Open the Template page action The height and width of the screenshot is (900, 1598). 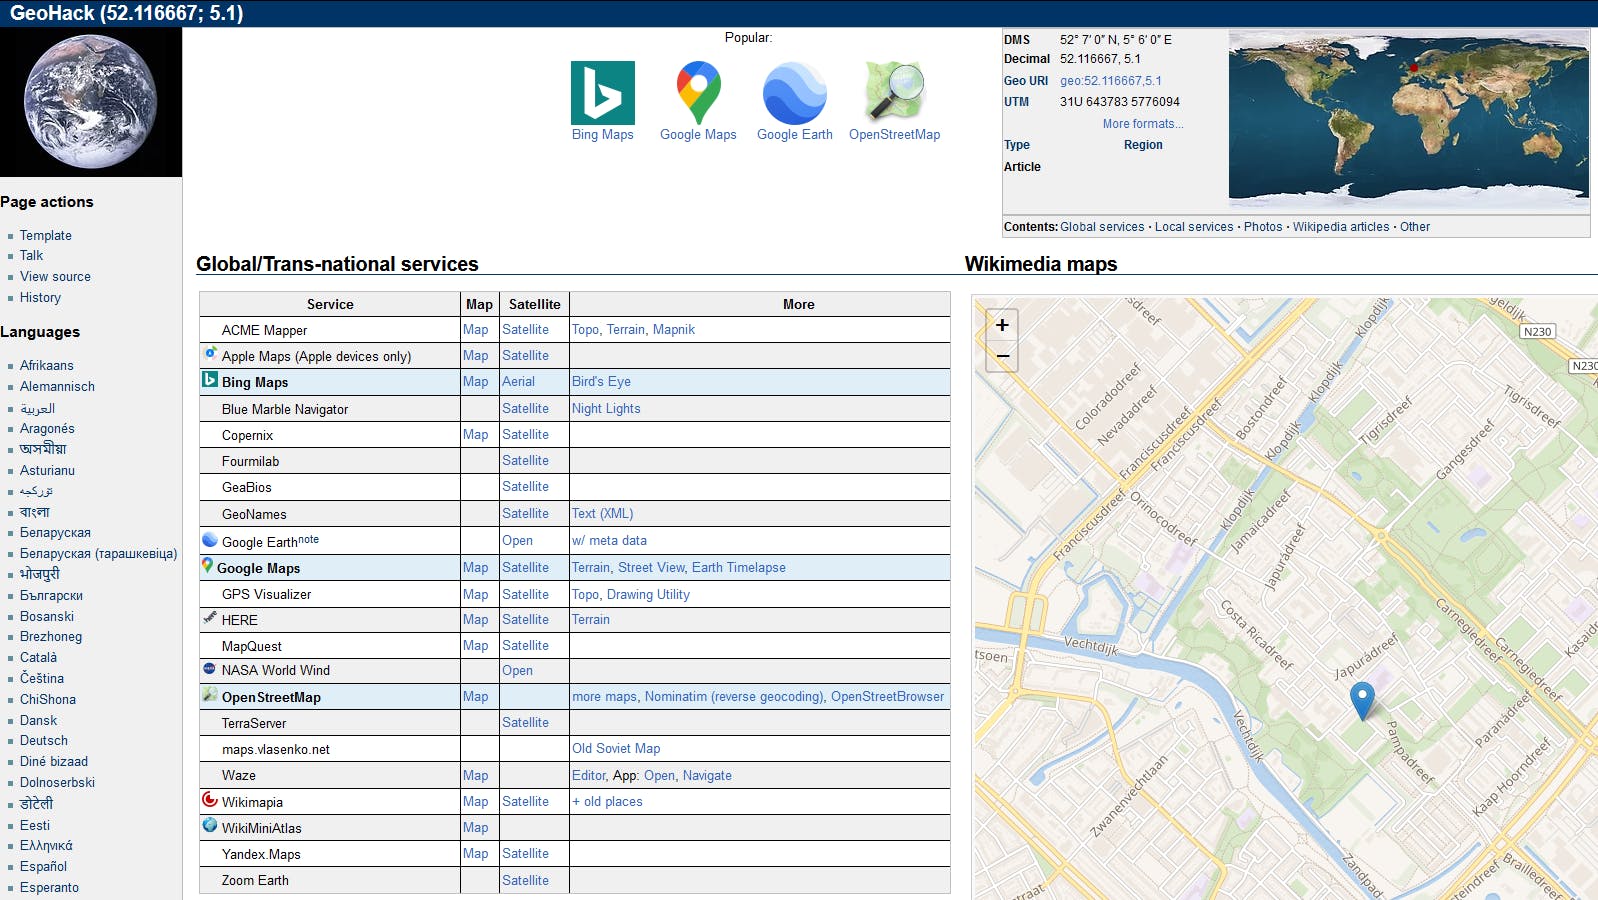(x=46, y=236)
